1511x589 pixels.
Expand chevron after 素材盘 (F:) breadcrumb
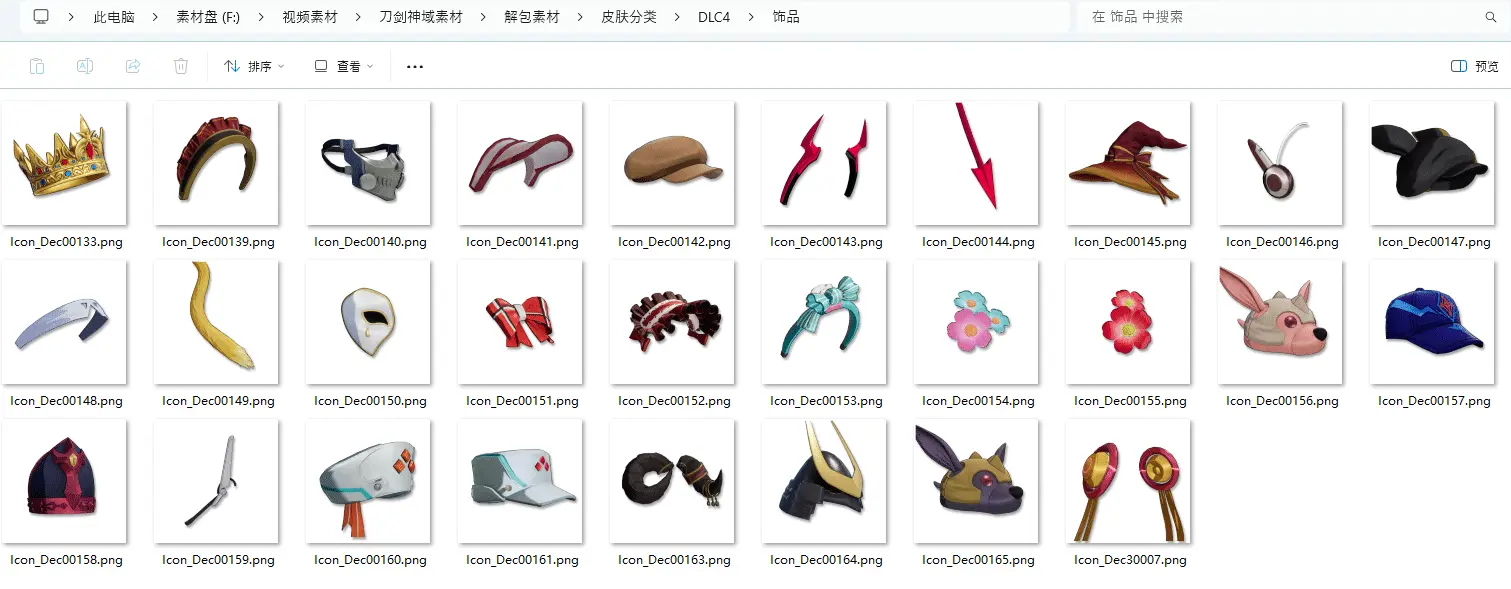click(x=261, y=17)
